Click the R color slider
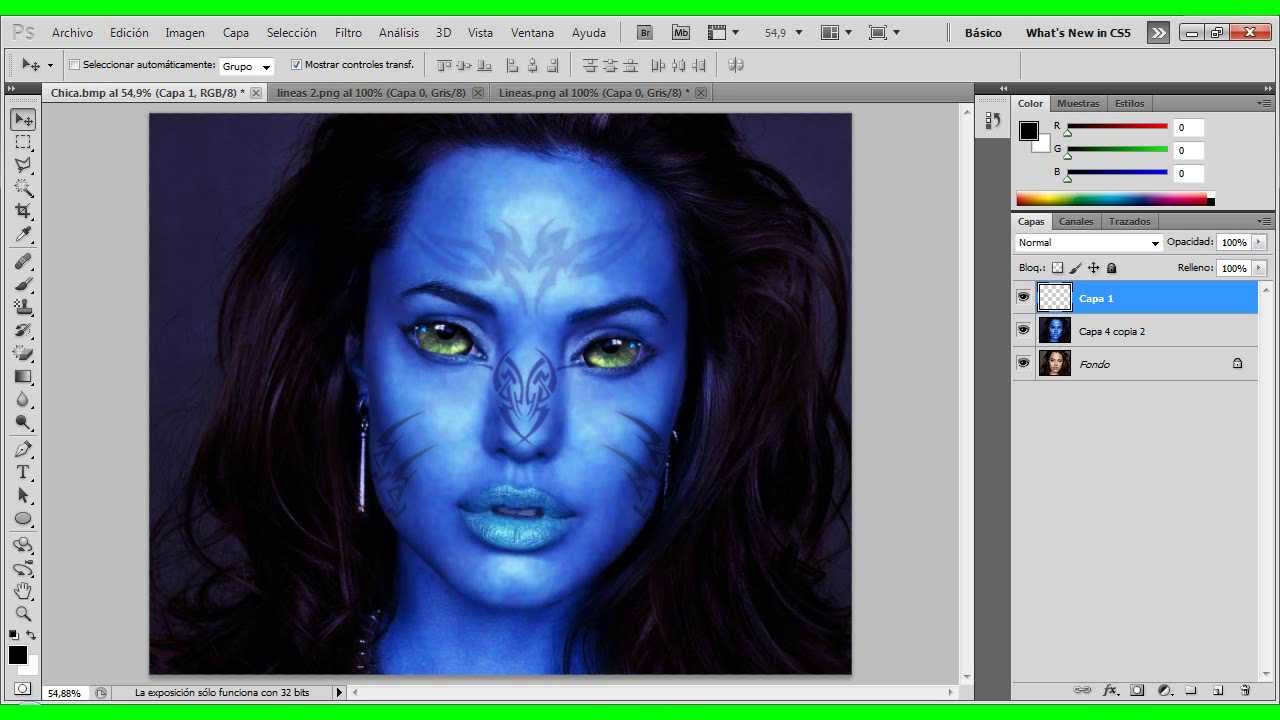 [1117, 127]
